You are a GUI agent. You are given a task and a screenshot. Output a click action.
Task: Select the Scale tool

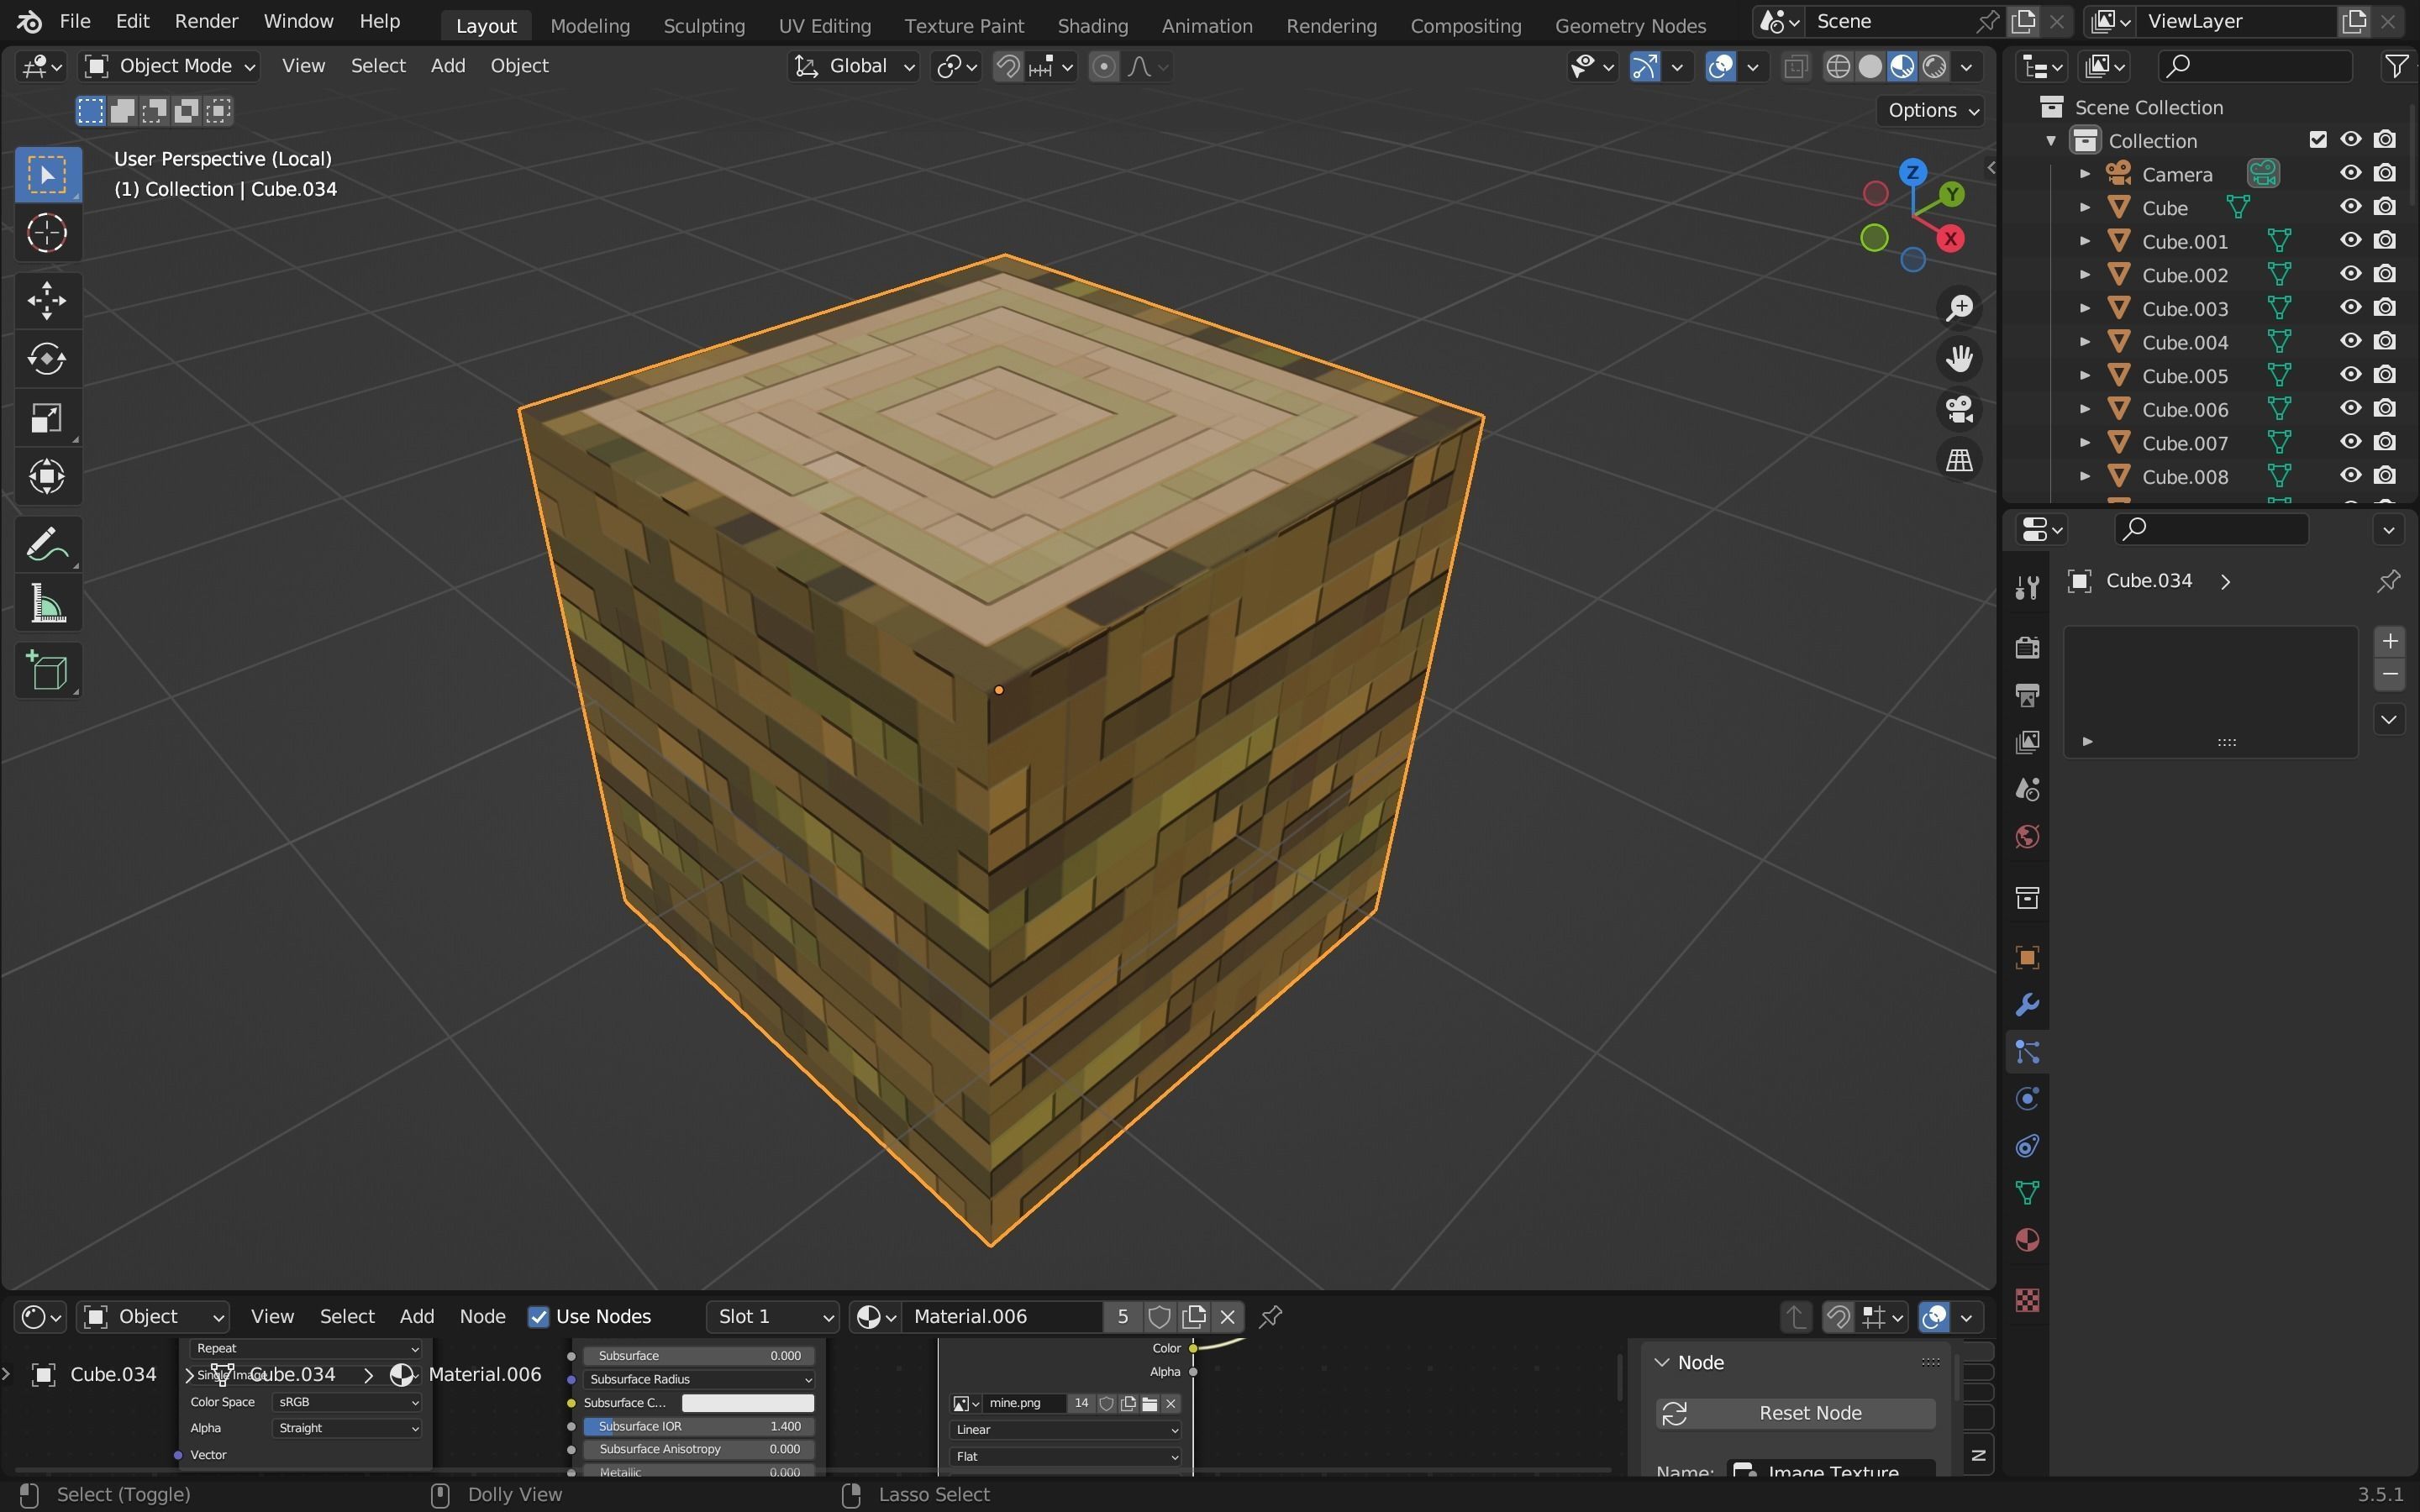point(46,418)
